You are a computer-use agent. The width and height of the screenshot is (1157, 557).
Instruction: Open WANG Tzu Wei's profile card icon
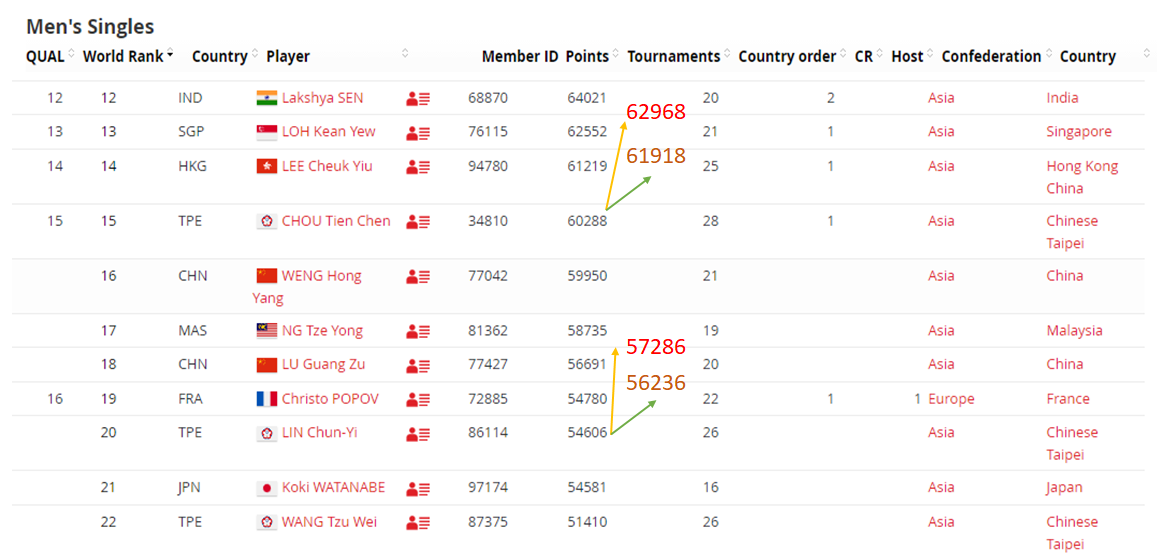418,522
